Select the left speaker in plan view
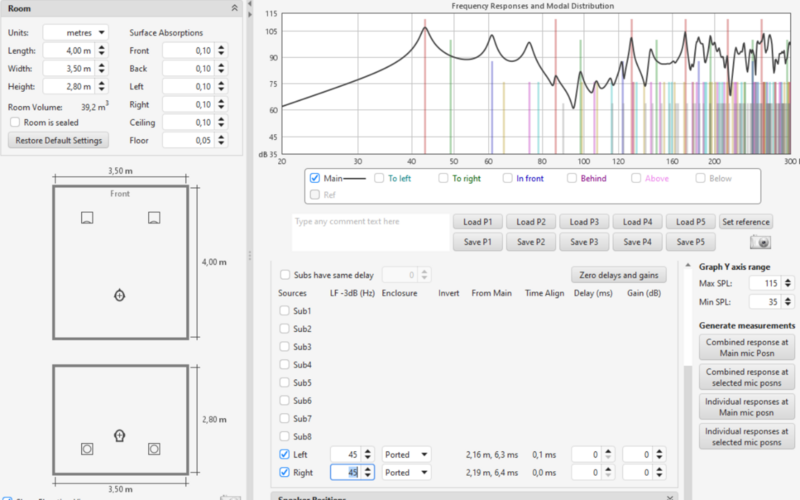 (87, 218)
